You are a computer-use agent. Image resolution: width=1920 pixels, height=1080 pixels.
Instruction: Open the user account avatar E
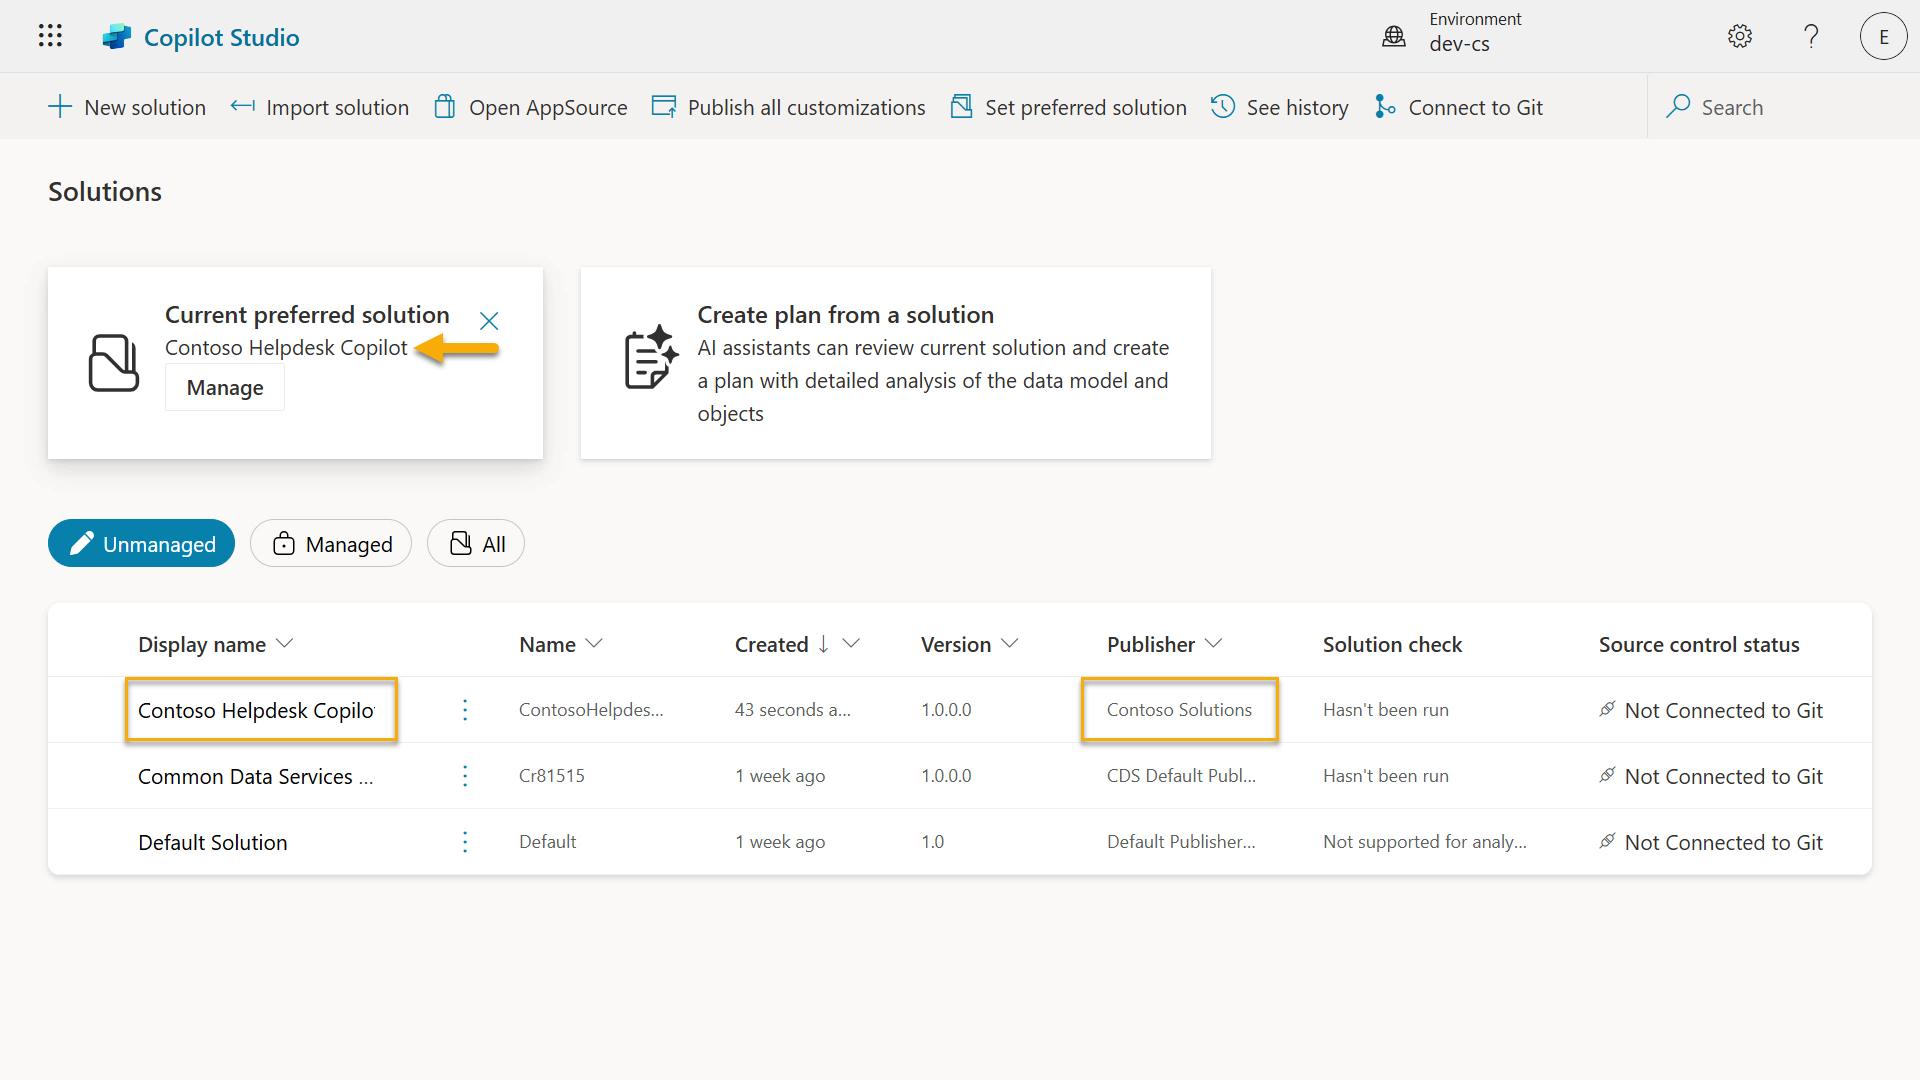click(x=1883, y=36)
